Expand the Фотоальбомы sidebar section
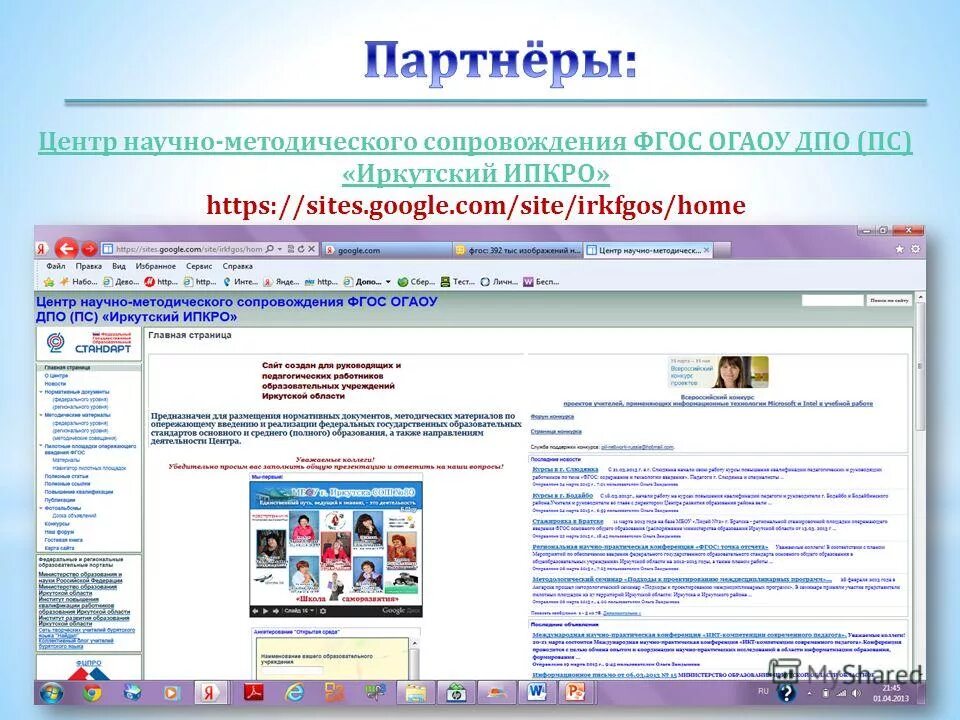 click(x=41, y=507)
